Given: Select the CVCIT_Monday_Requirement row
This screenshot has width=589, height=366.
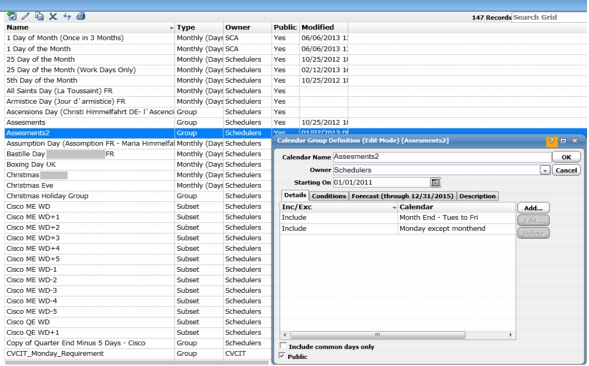Looking at the screenshot, I should 138,354.
